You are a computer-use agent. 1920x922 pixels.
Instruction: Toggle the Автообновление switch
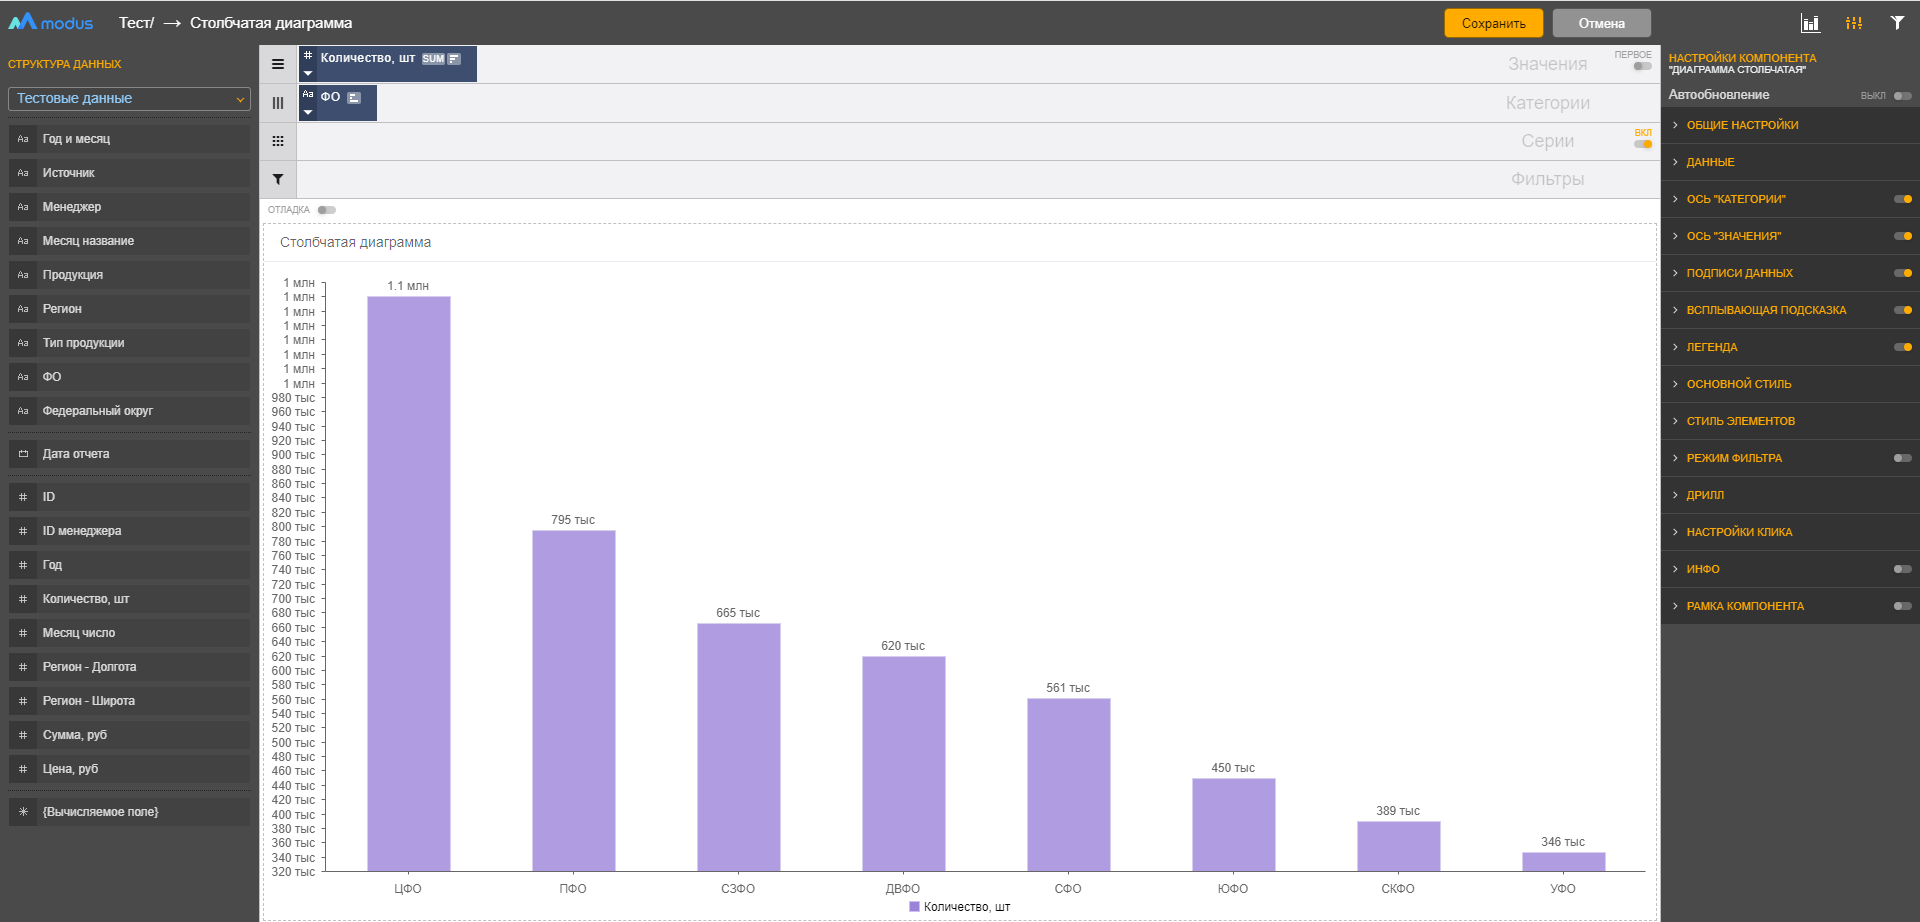[x=1902, y=96]
